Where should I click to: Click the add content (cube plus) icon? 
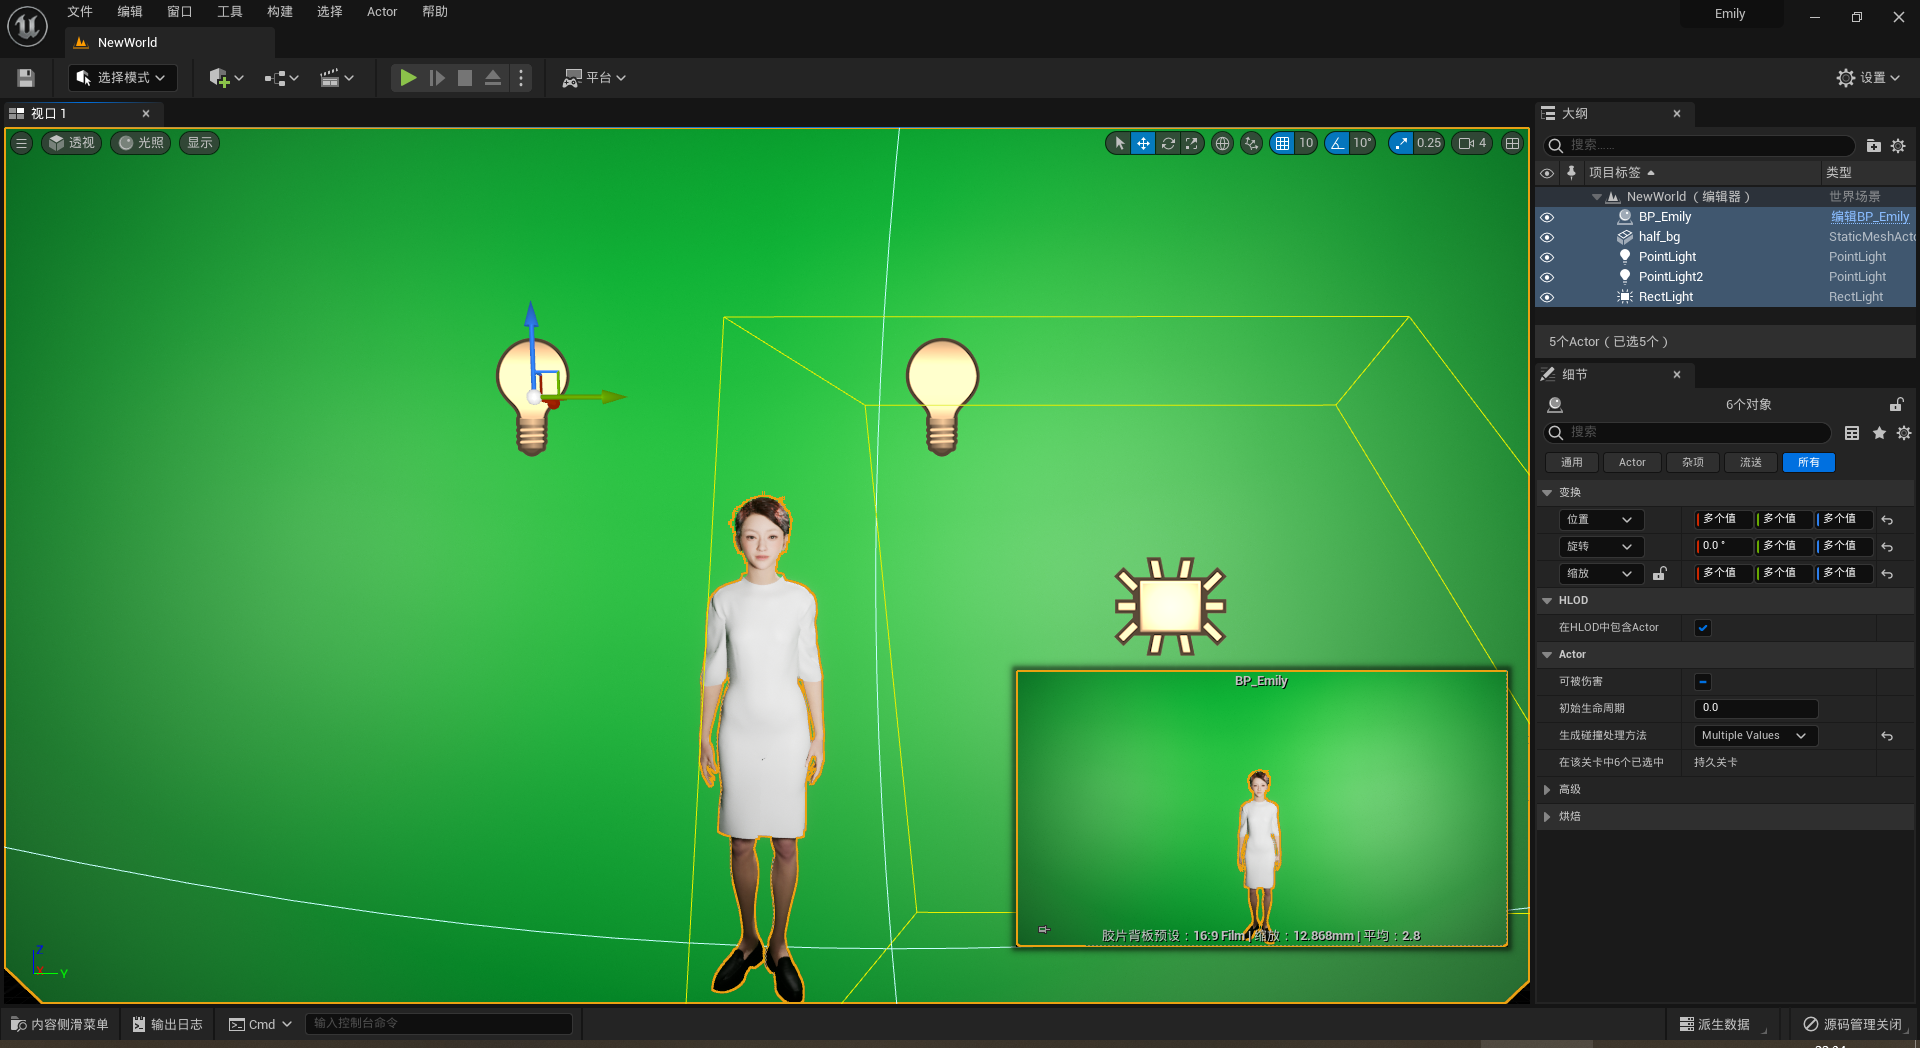(x=226, y=78)
